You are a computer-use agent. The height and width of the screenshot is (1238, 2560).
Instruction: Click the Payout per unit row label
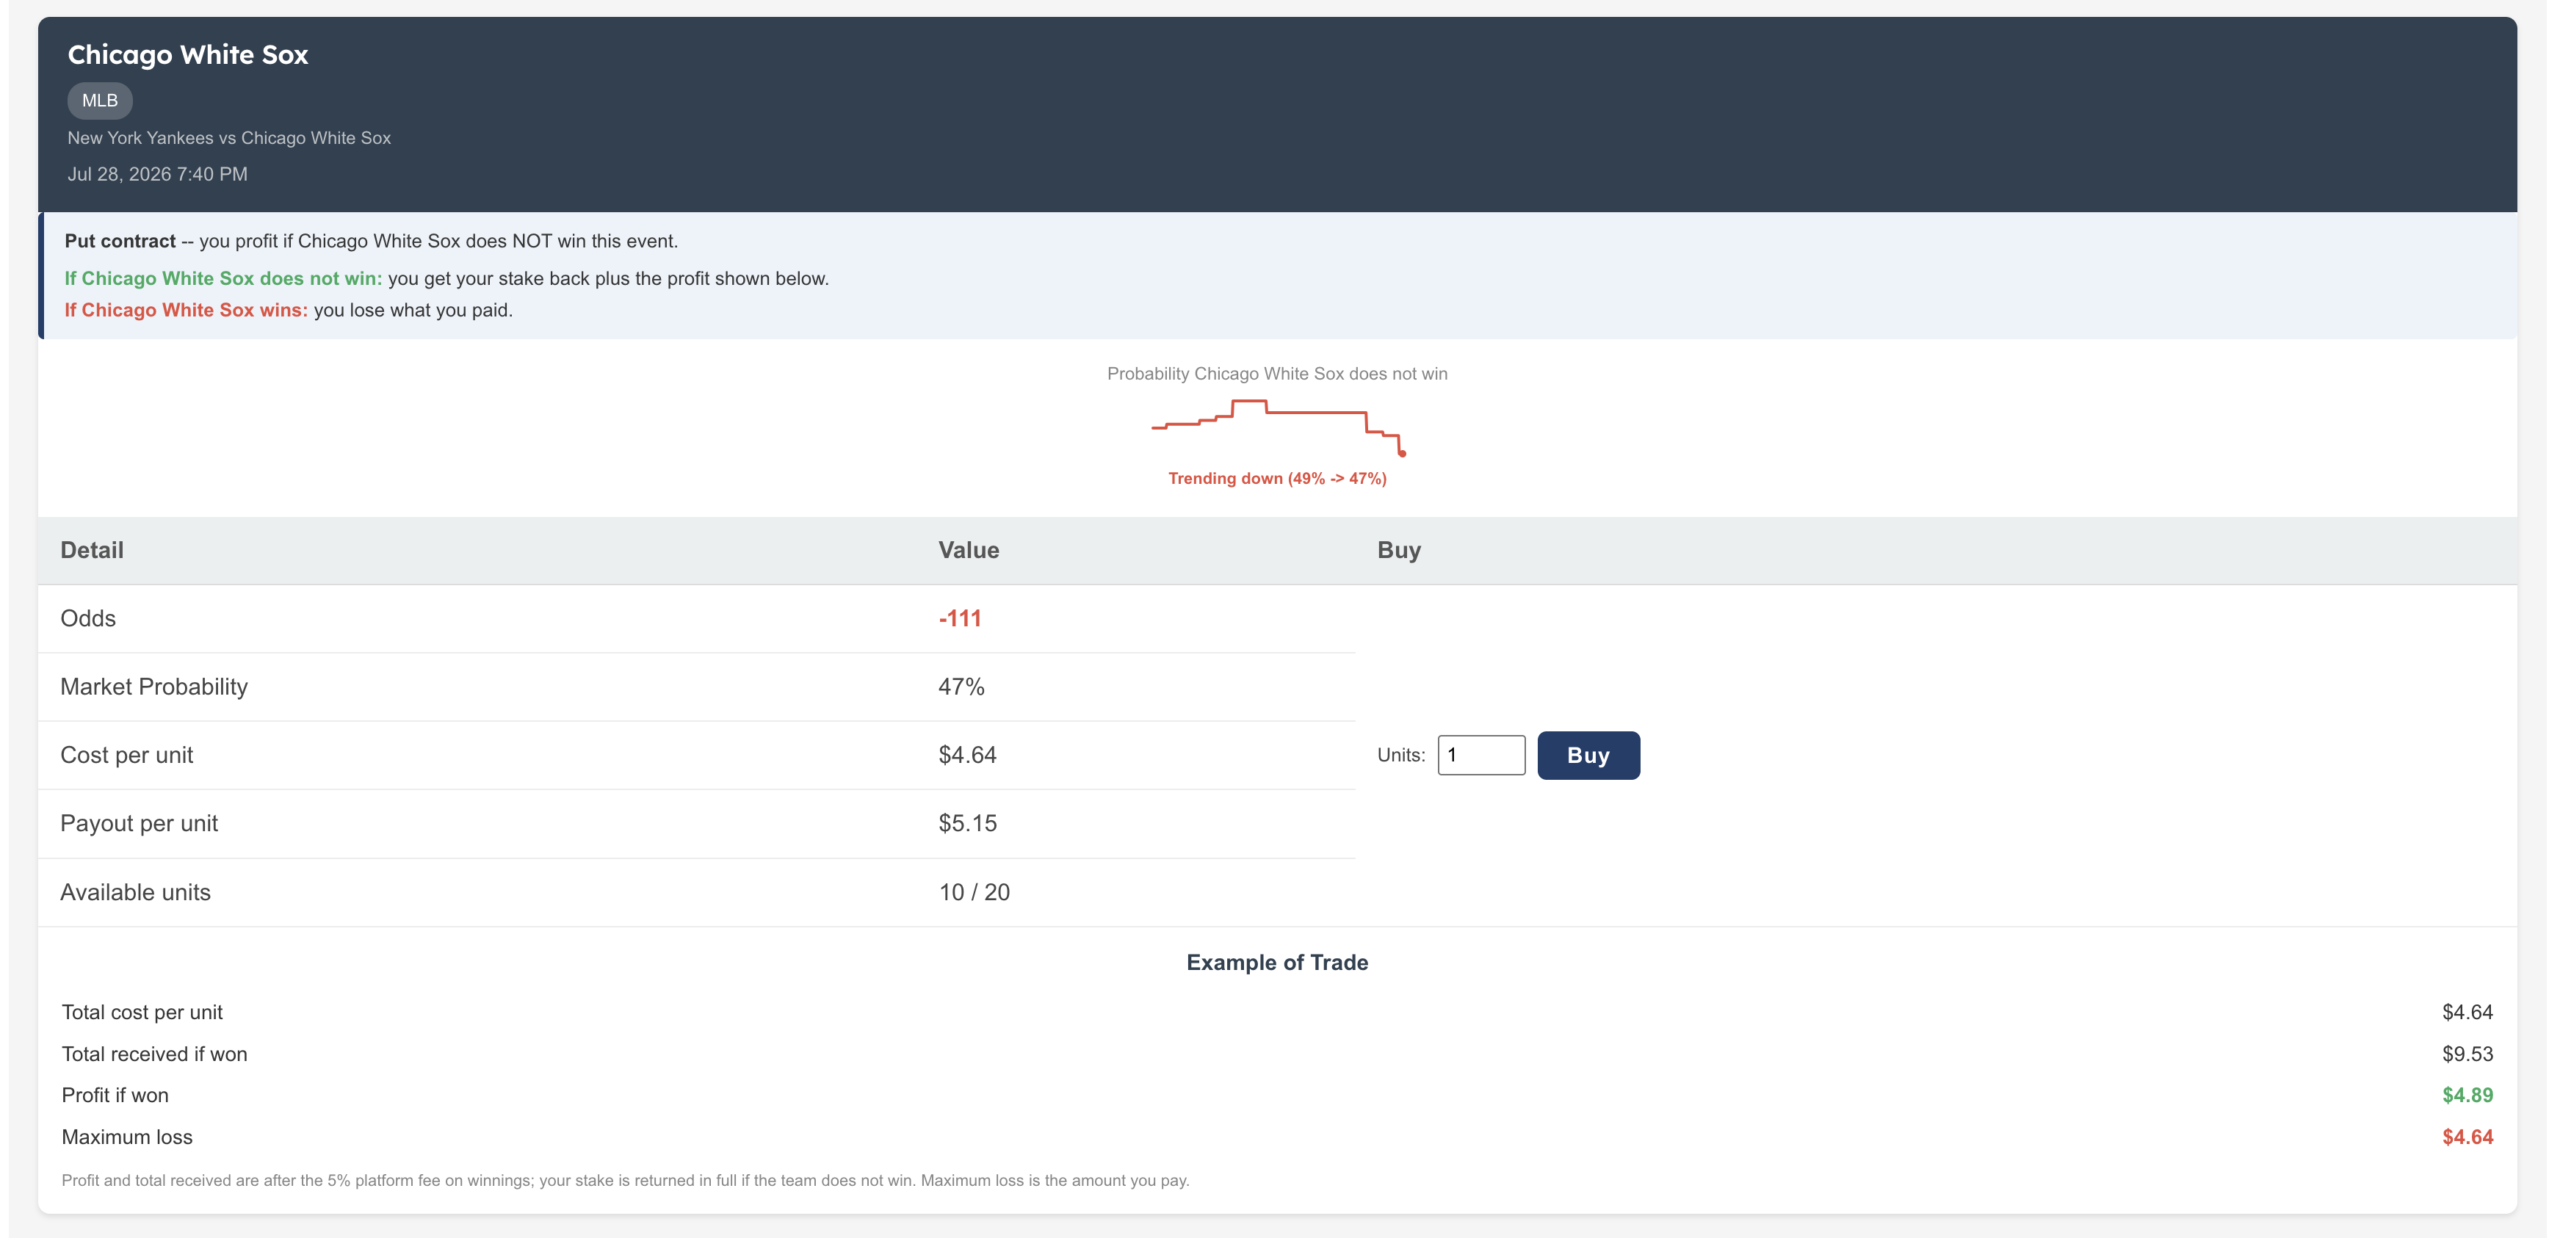pyautogui.click(x=139, y=823)
